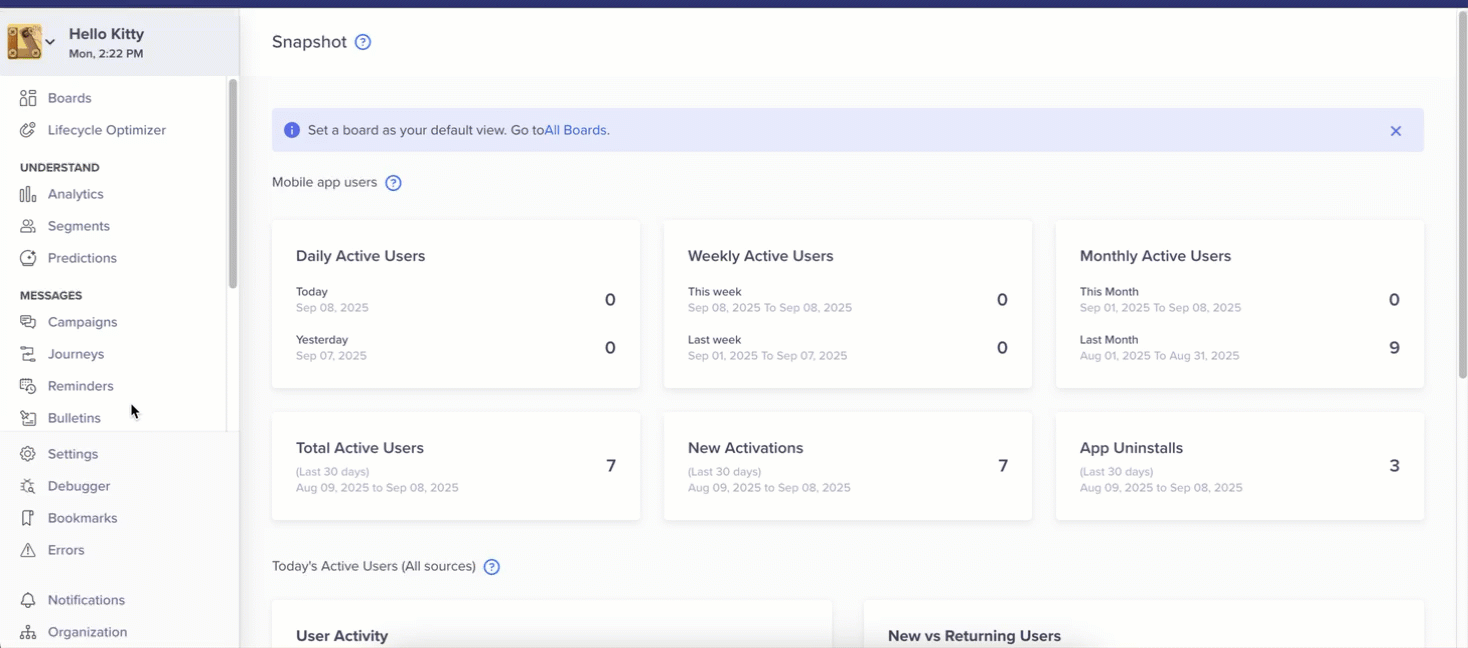Click the Journeys flow icon
Image resolution: width=1468 pixels, height=648 pixels.
28,354
